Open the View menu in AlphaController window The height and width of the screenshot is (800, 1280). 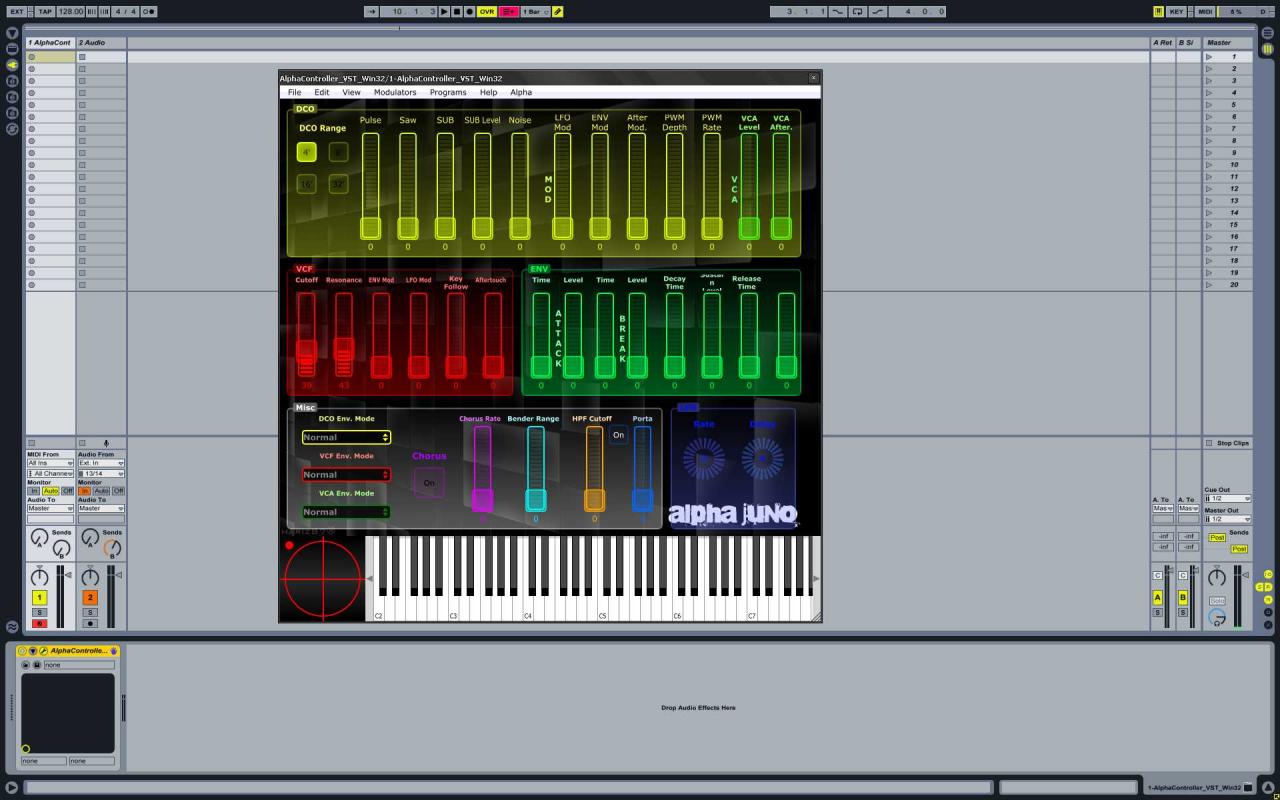351,92
